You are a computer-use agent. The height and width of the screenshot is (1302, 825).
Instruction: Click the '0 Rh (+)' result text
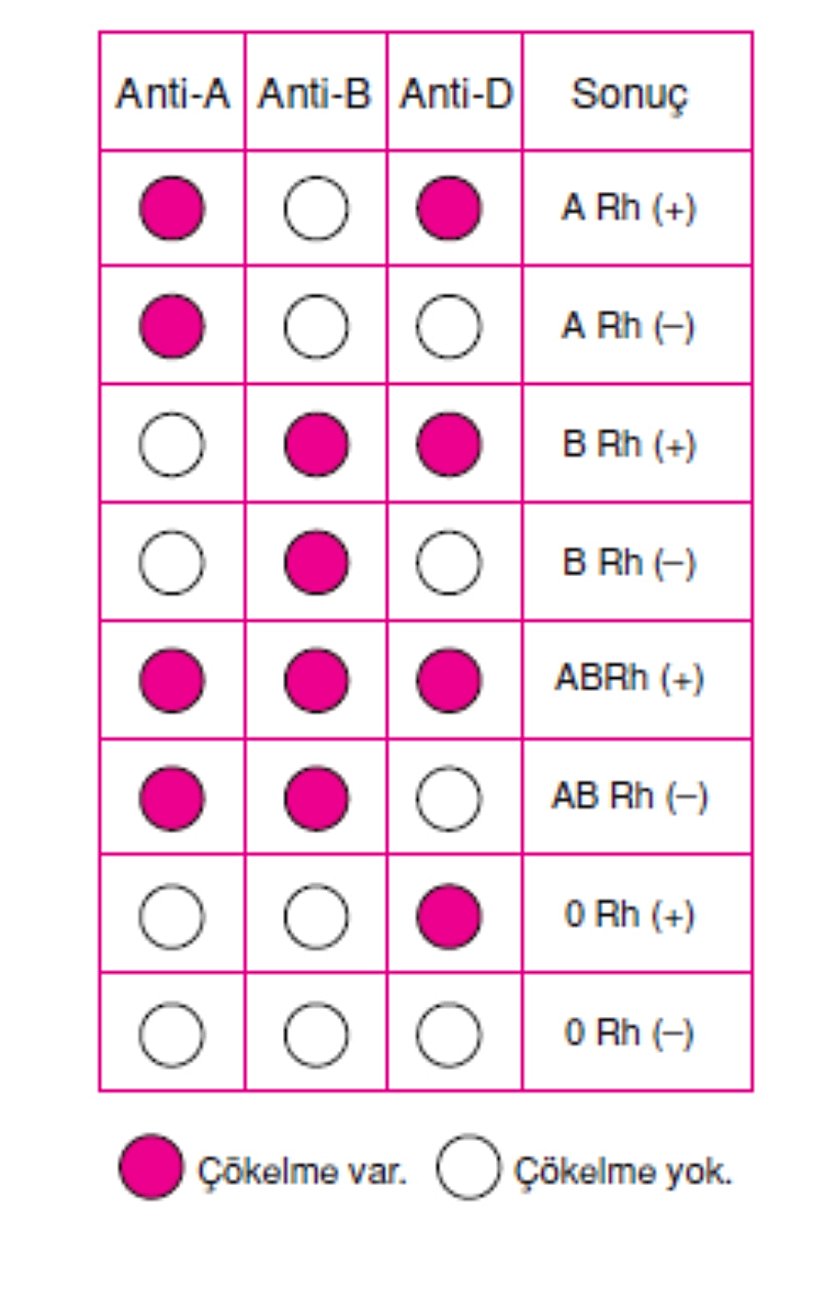point(629,916)
